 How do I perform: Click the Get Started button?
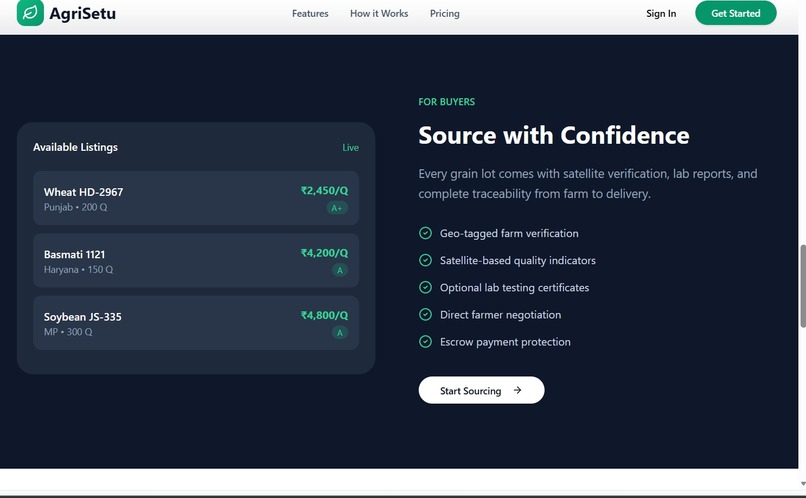pos(736,13)
